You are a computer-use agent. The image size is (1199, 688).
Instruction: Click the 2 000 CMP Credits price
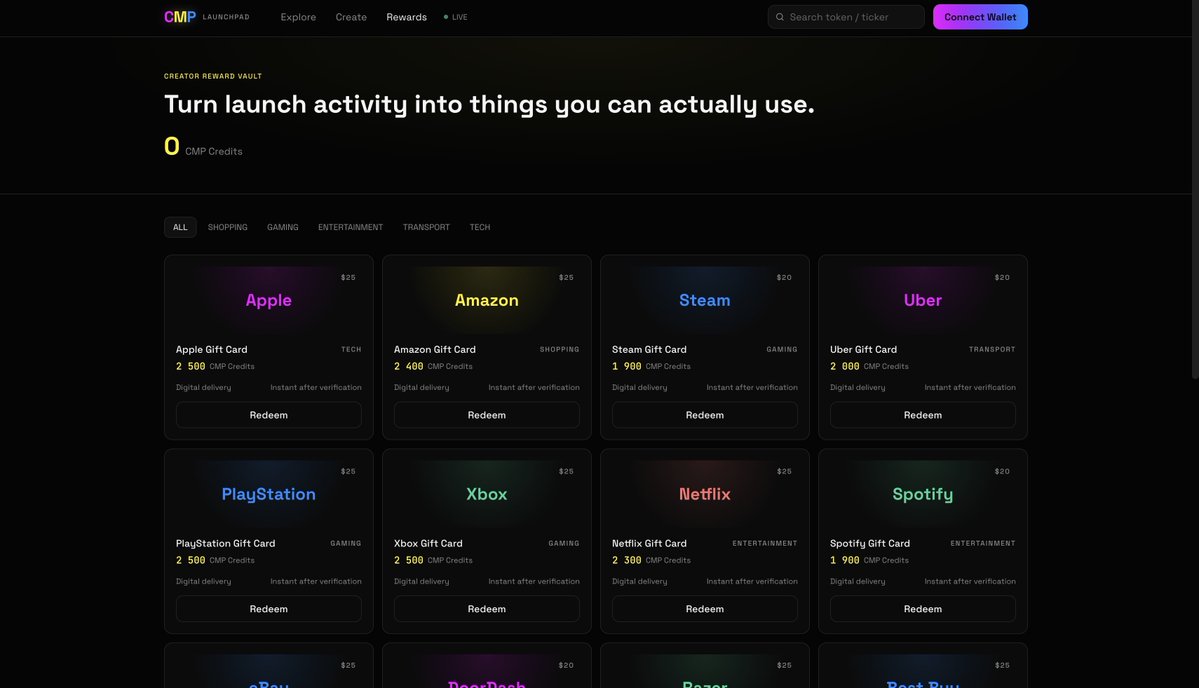[x=869, y=366]
